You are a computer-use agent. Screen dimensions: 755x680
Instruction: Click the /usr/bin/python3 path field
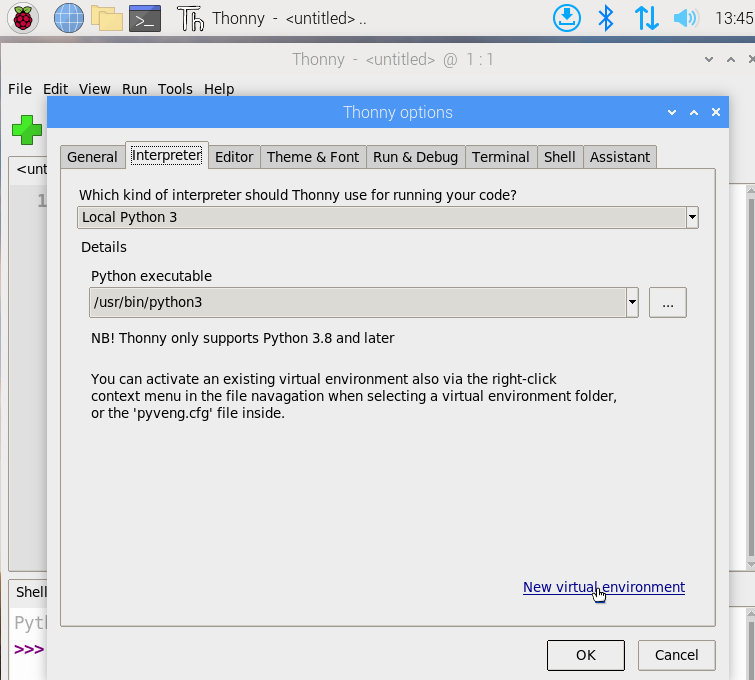point(358,302)
